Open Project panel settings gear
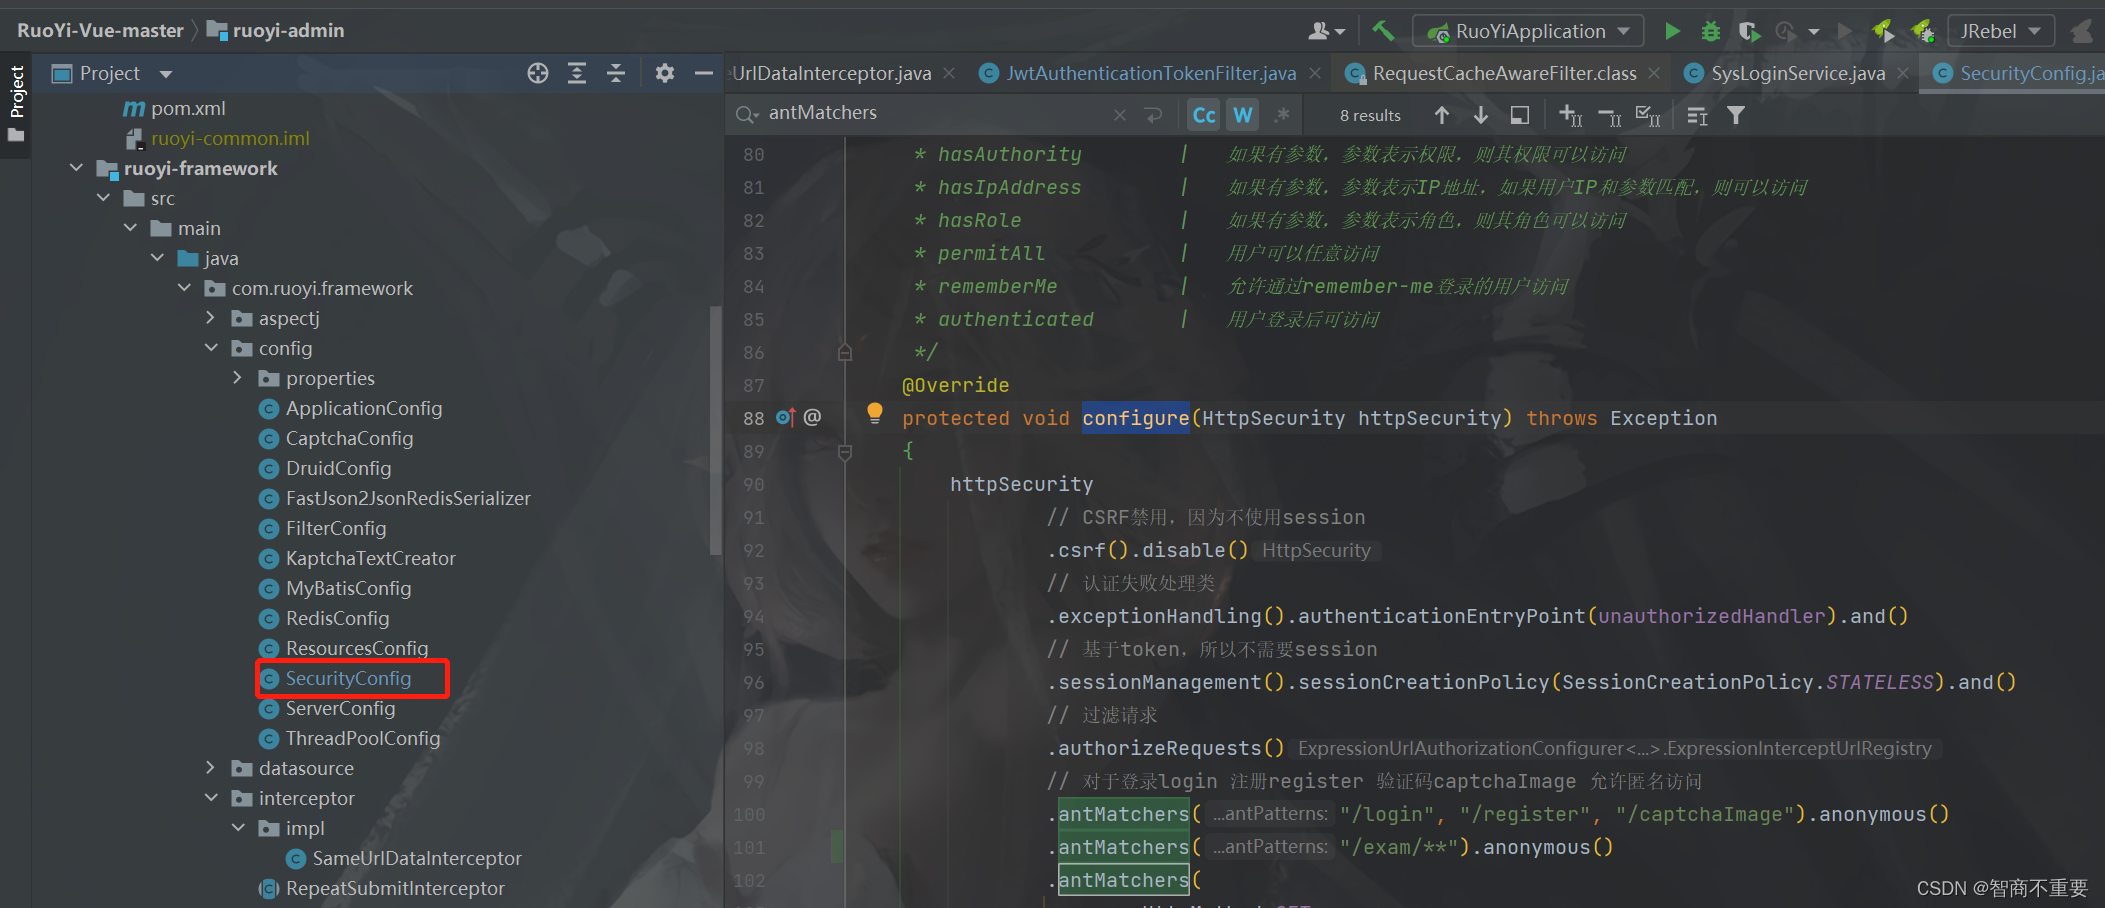Image resolution: width=2105 pixels, height=908 pixels. 665,73
